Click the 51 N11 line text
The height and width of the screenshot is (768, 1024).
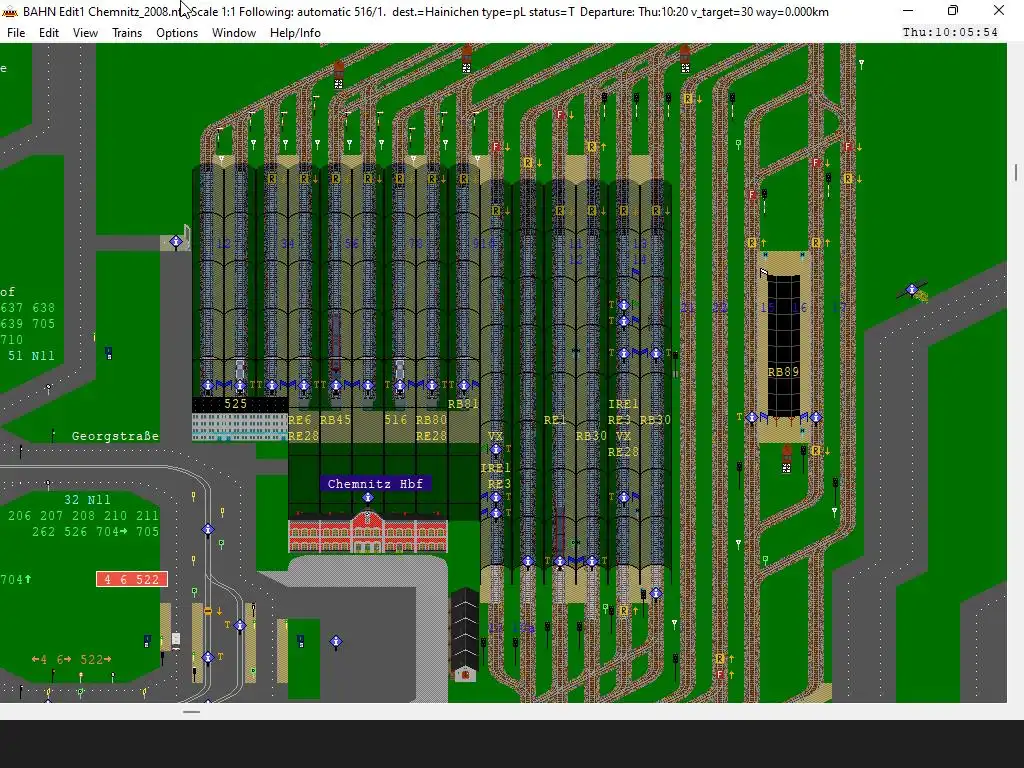(31, 356)
